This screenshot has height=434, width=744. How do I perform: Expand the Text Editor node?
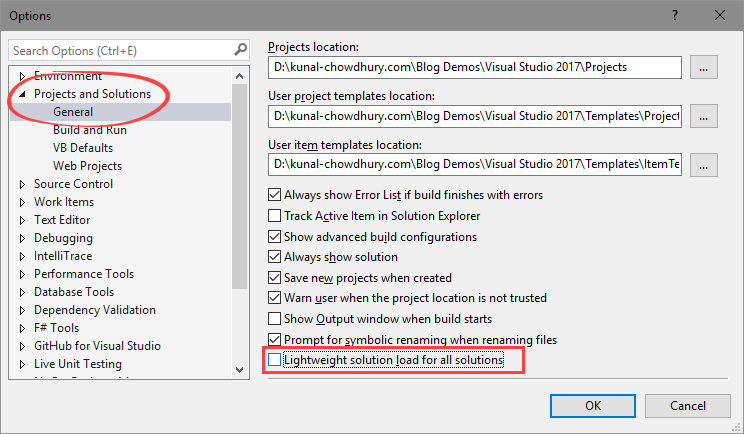pos(23,220)
